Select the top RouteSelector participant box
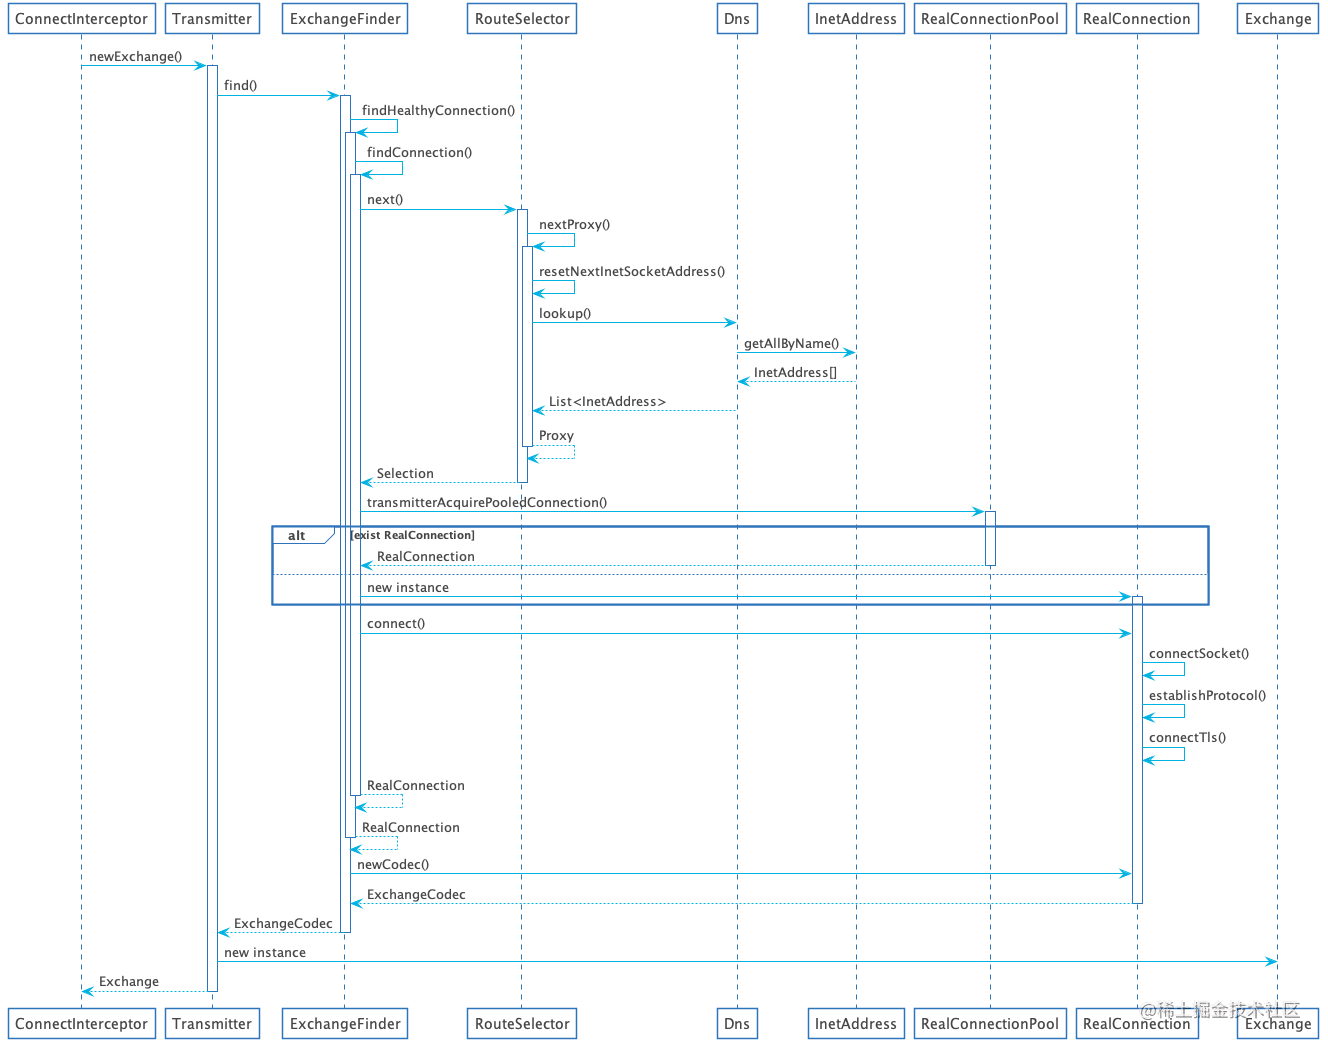 click(x=522, y=19)
